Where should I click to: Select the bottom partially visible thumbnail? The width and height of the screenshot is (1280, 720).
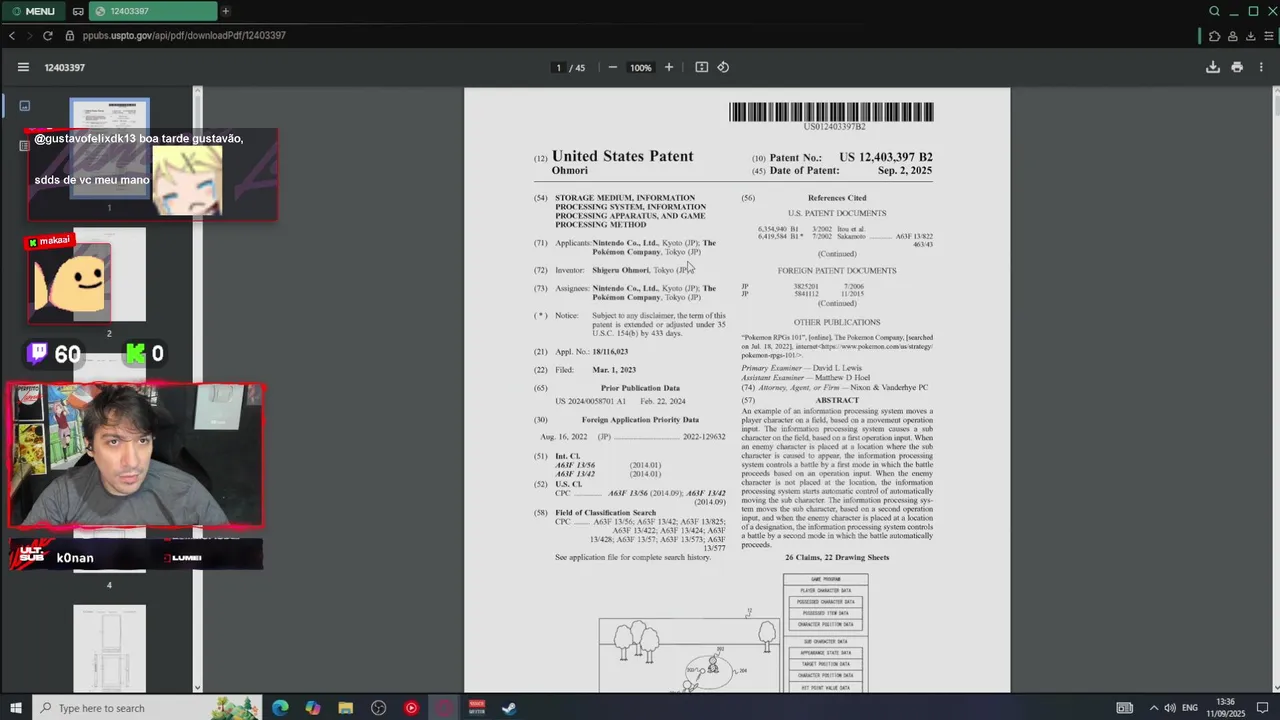click(x=109, y=647)
